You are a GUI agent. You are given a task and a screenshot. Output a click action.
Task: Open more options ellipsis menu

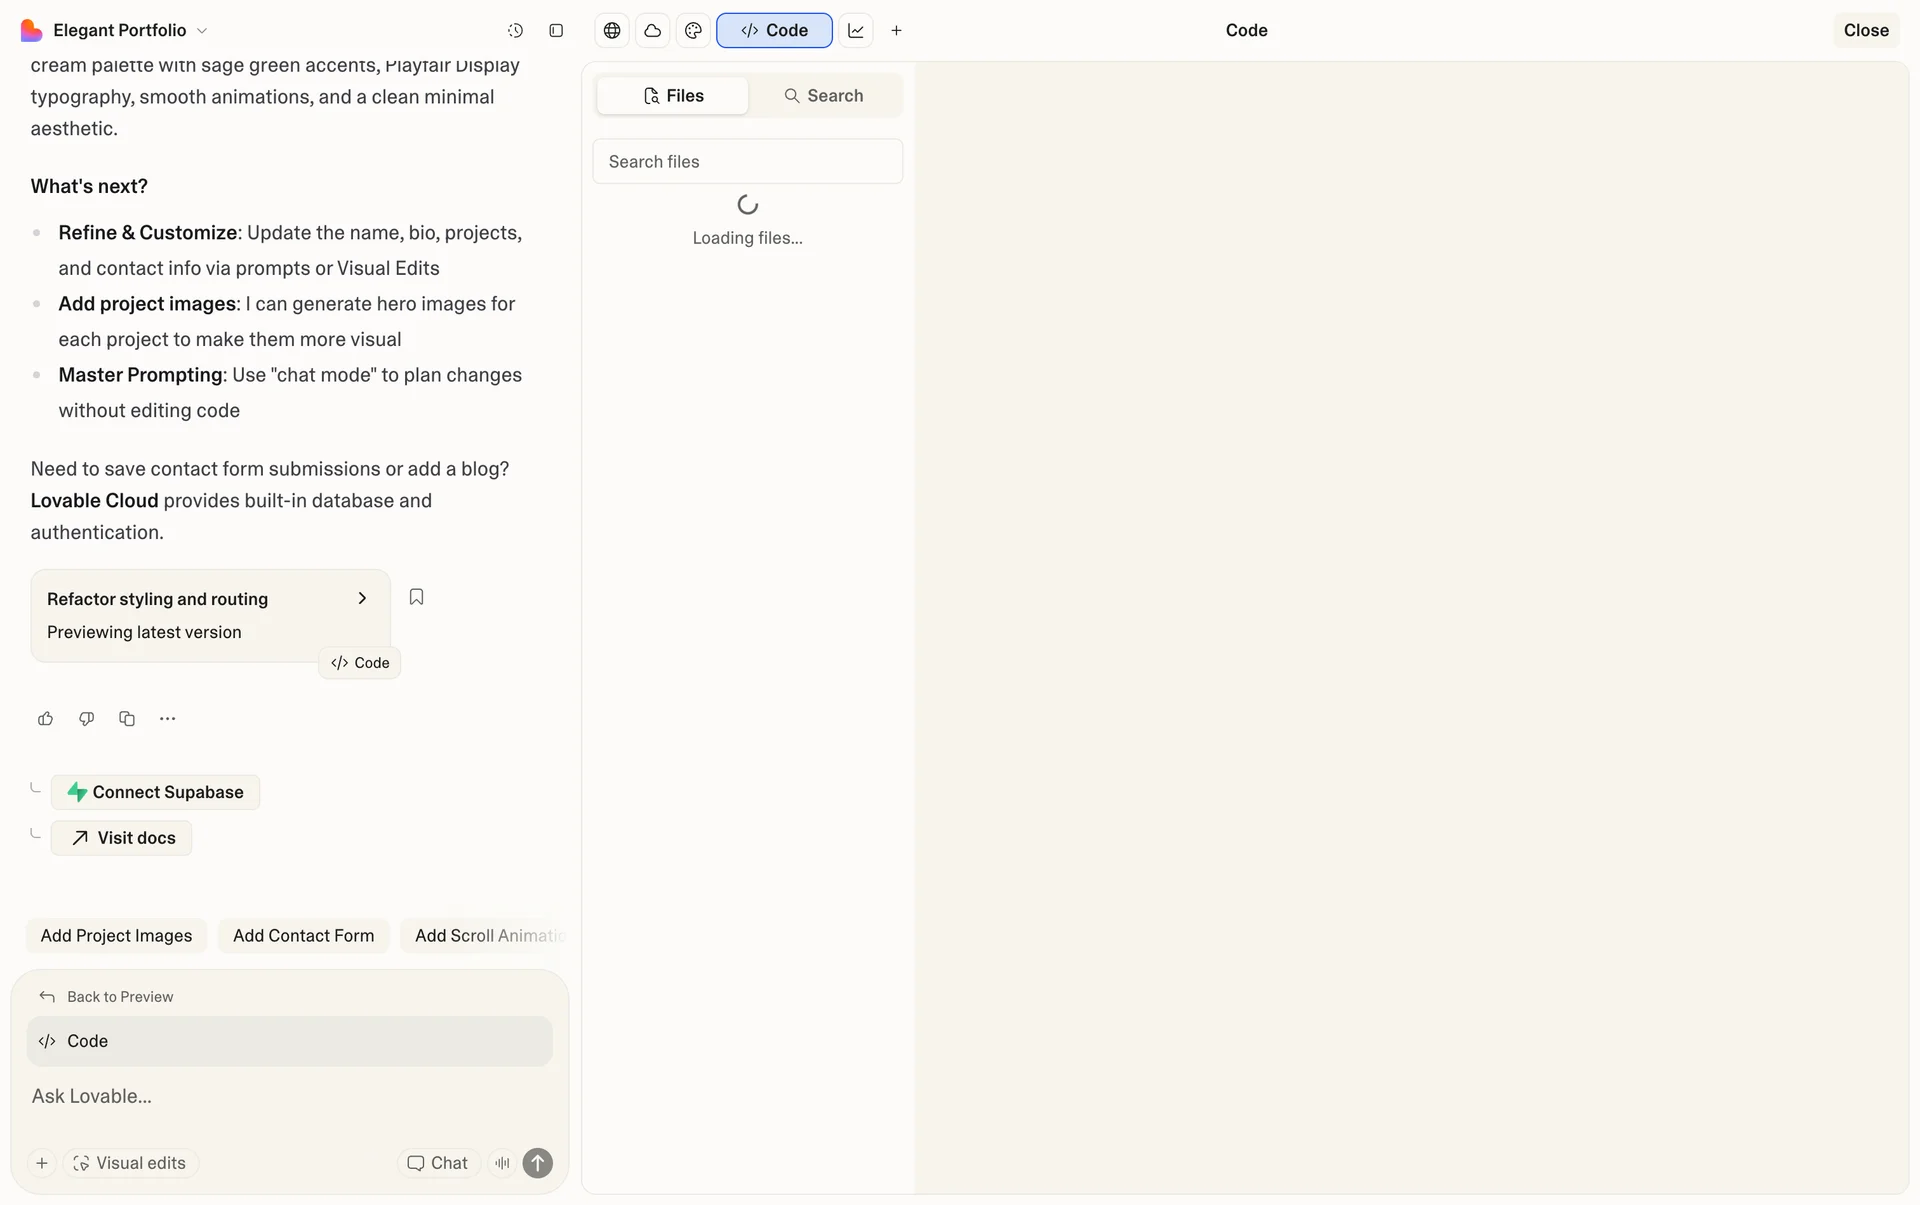[x=167, y=719]
